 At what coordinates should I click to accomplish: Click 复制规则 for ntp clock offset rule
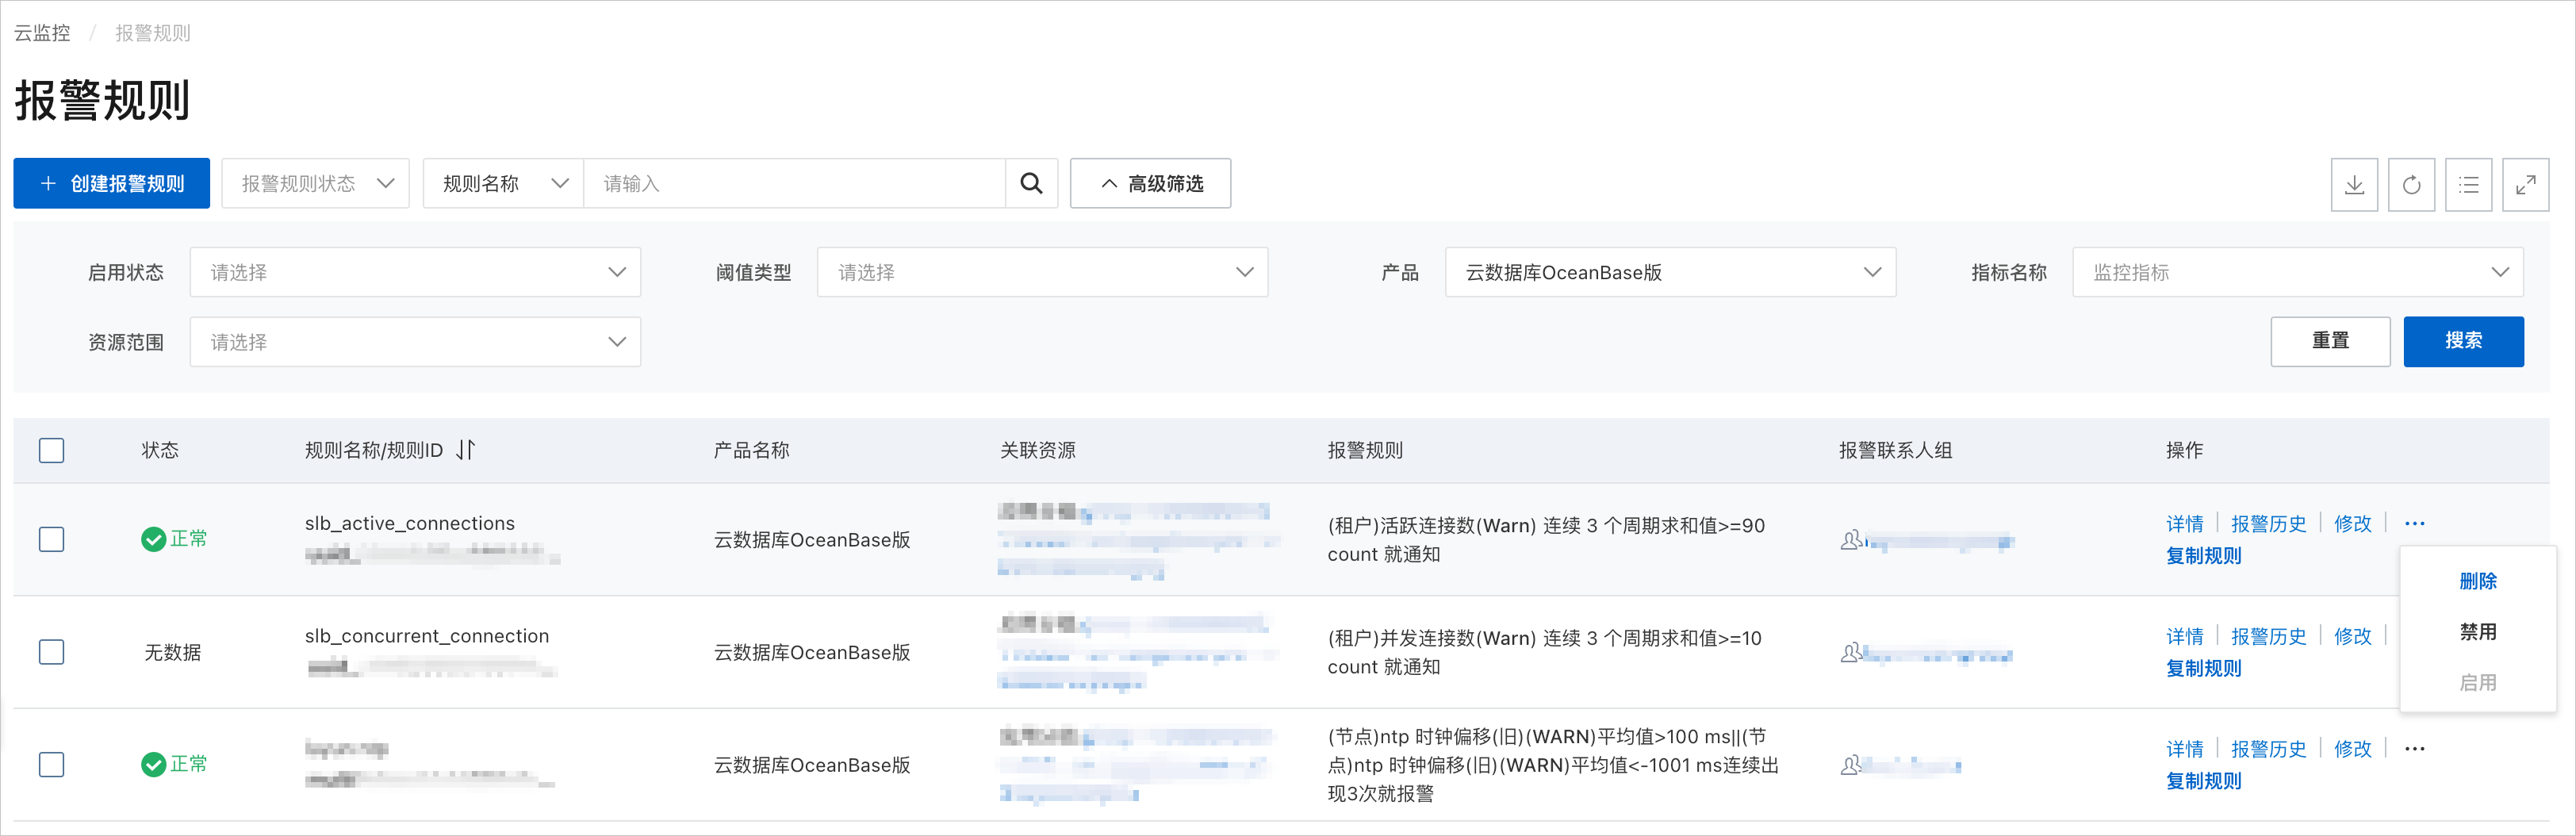point(2203,782)
